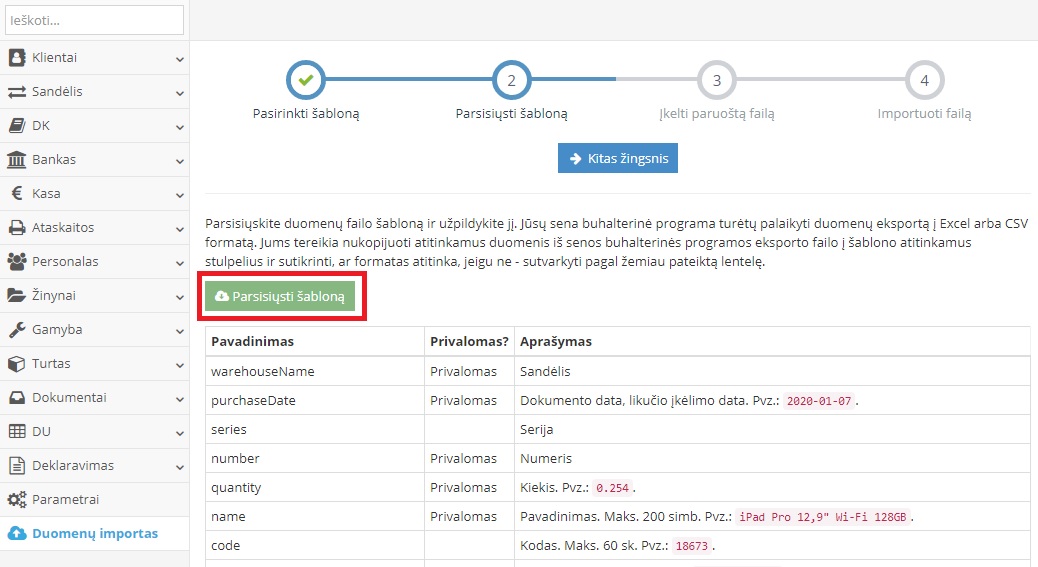
Task: Click the Sandėlis transfer arrows icon
Action: click(17, 92)
